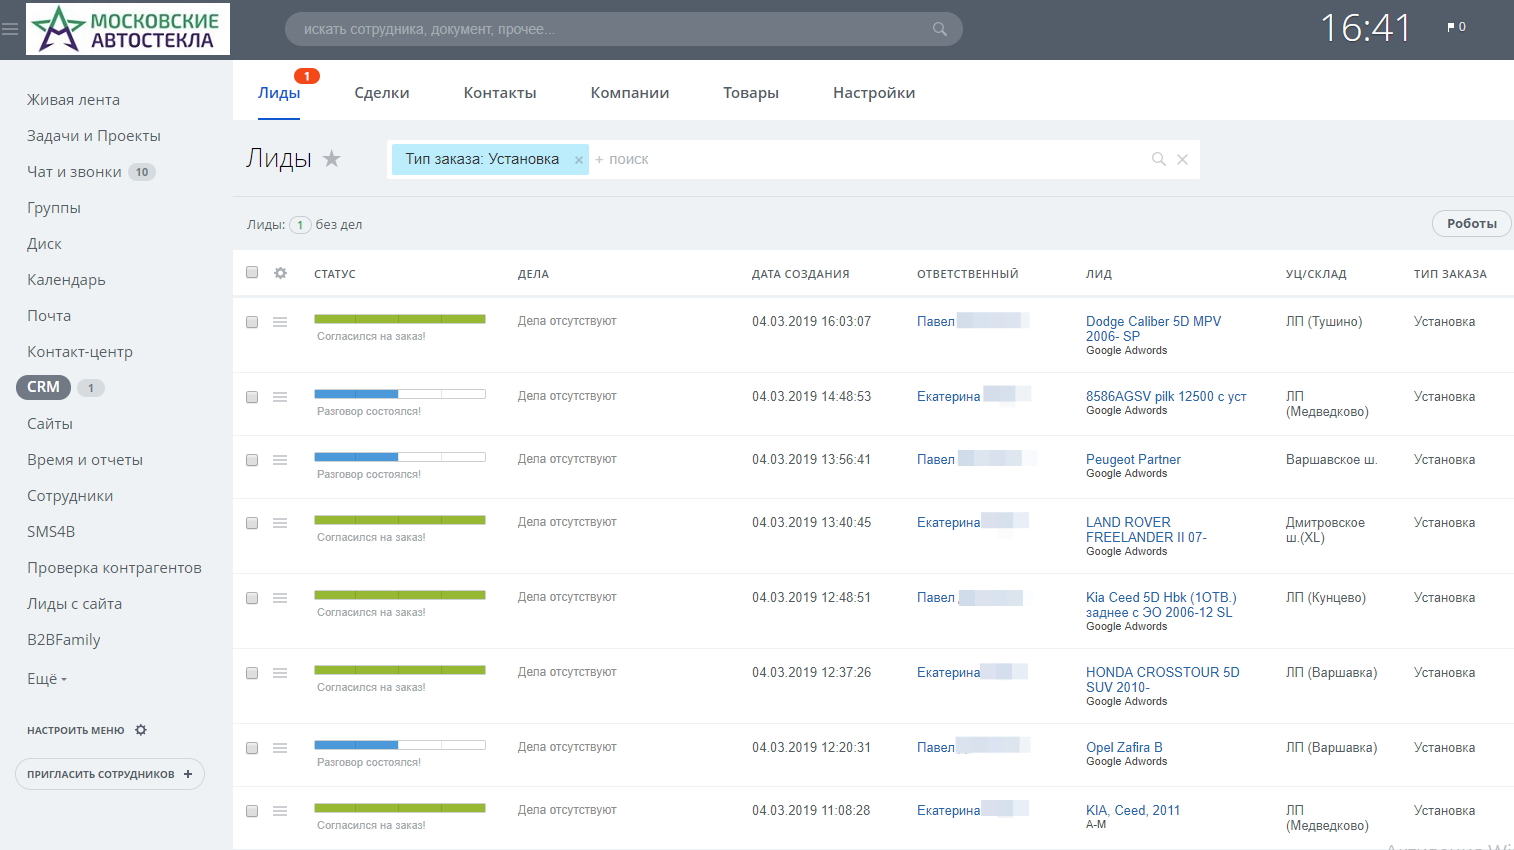Open Проверка контрагентов in the sidebar
This screenshot has height=850, width=1514.
[114, 568]
